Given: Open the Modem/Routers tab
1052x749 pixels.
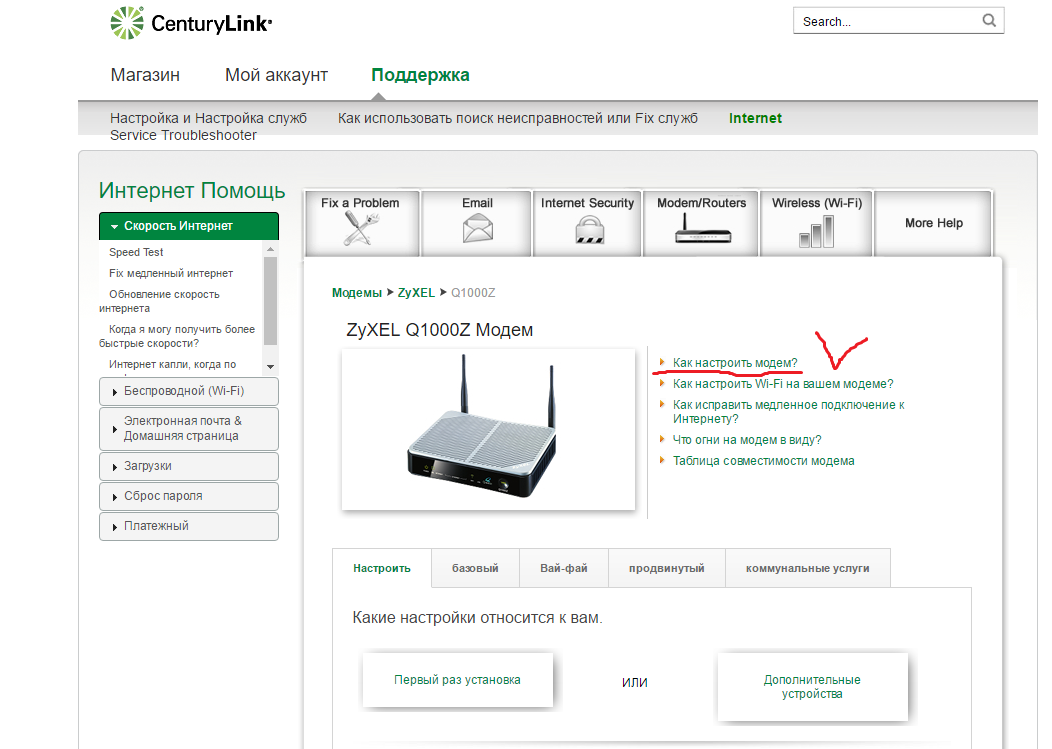Looking at the screenshot, I should [x=701, y=223].
